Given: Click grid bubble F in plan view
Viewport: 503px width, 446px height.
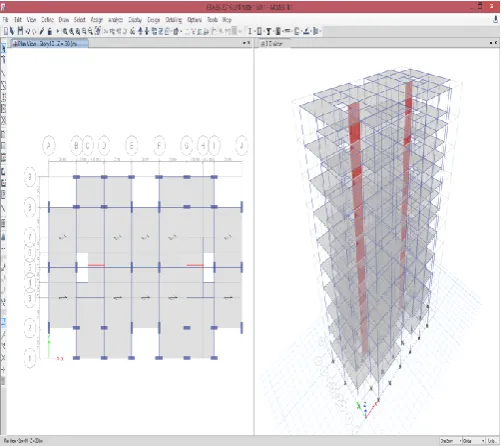Looking at the screenshot, I should coord(159,146).
